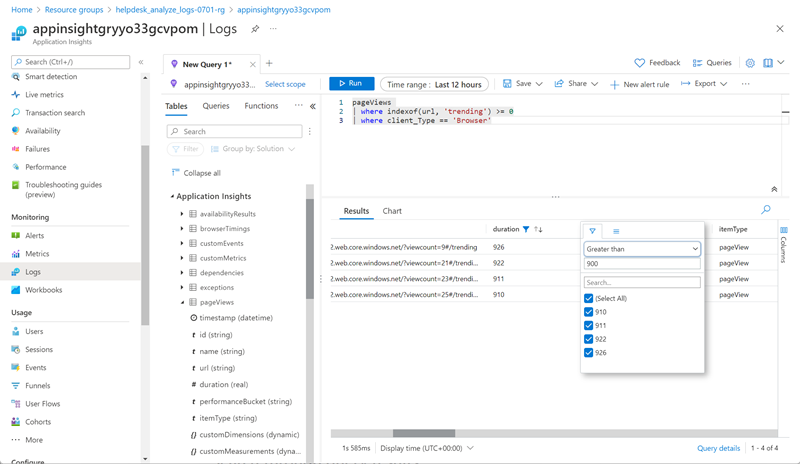The height and width of the screenshot is (464, 800).
Task: Click Select scope link
Action: (285, 84)
